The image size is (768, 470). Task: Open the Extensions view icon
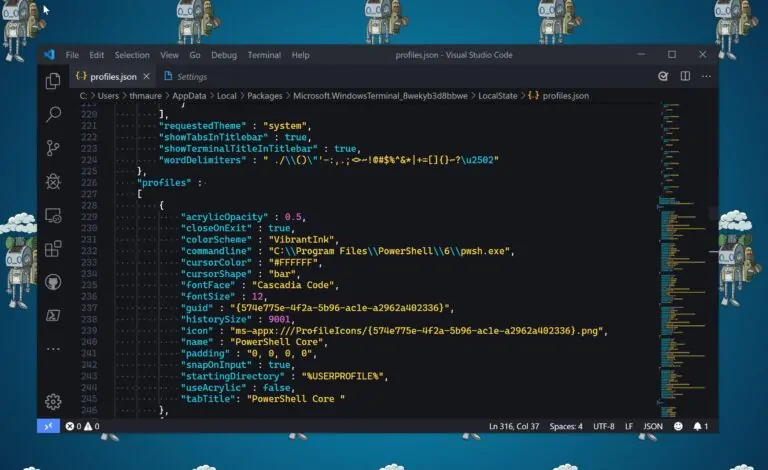coord(53,249)
